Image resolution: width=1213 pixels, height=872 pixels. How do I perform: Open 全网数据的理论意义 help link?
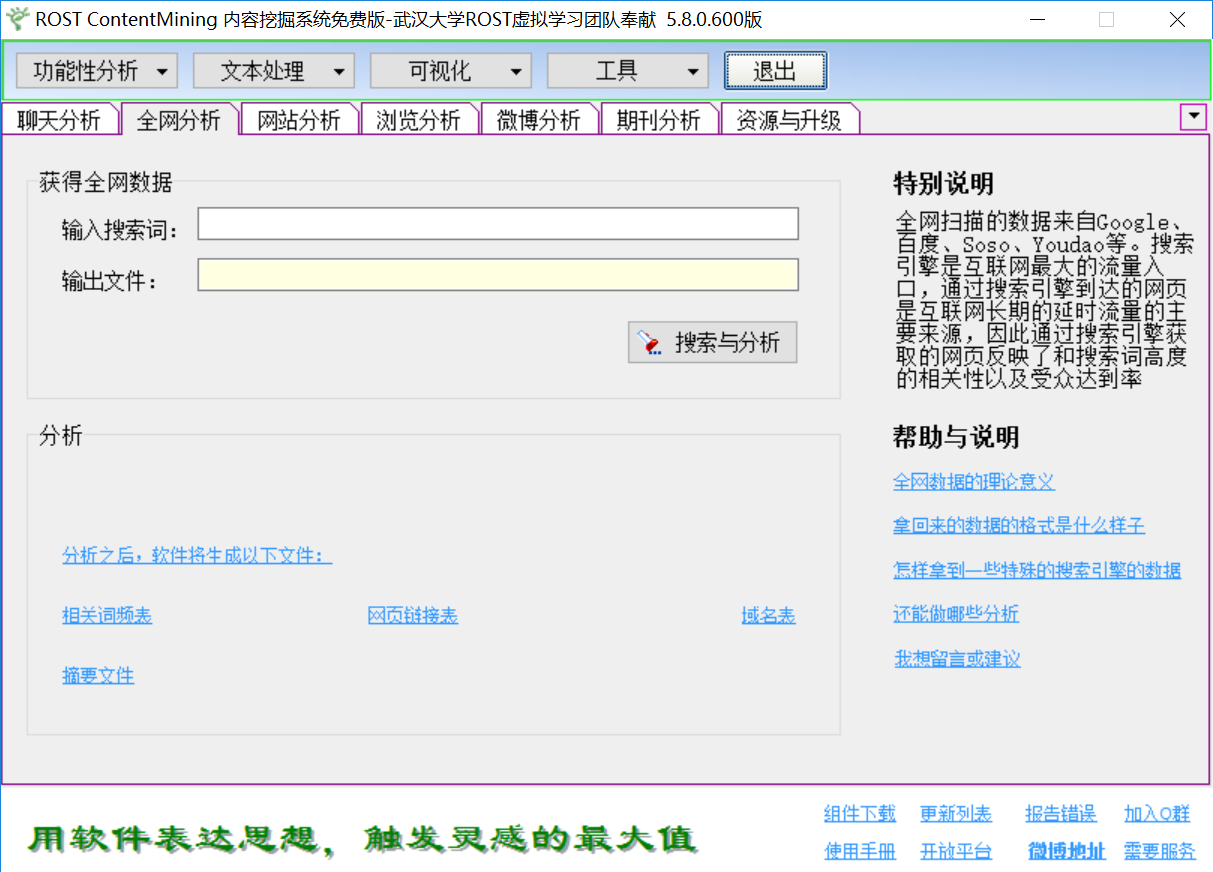click(974, 482)
